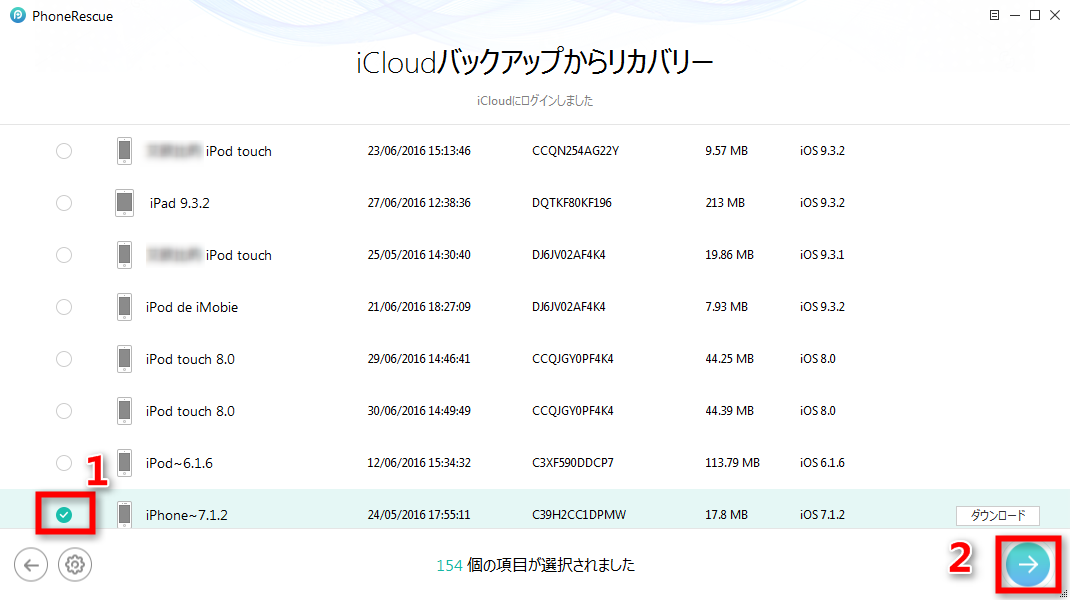1070x600 pixels.
Task: Click the iCloudバックアップからリカバリー heading
Action: (534, 63)
